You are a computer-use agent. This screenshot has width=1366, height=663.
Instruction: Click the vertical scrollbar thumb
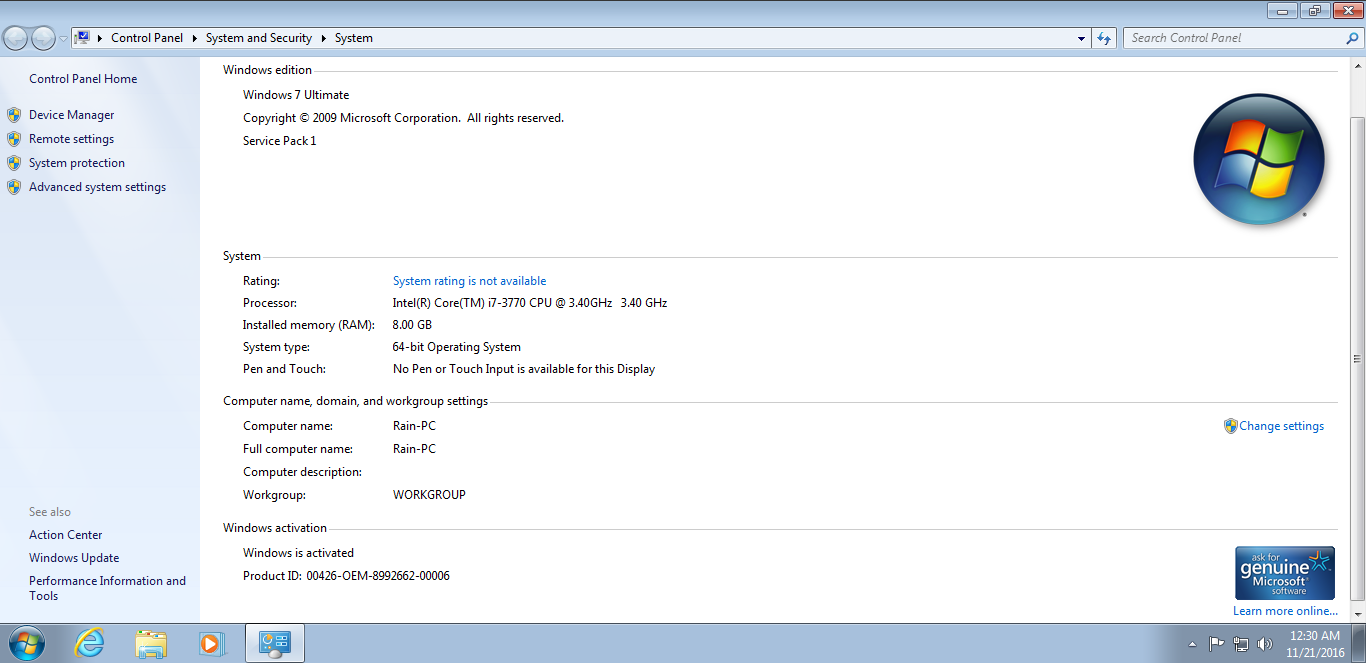(1358, 359)
